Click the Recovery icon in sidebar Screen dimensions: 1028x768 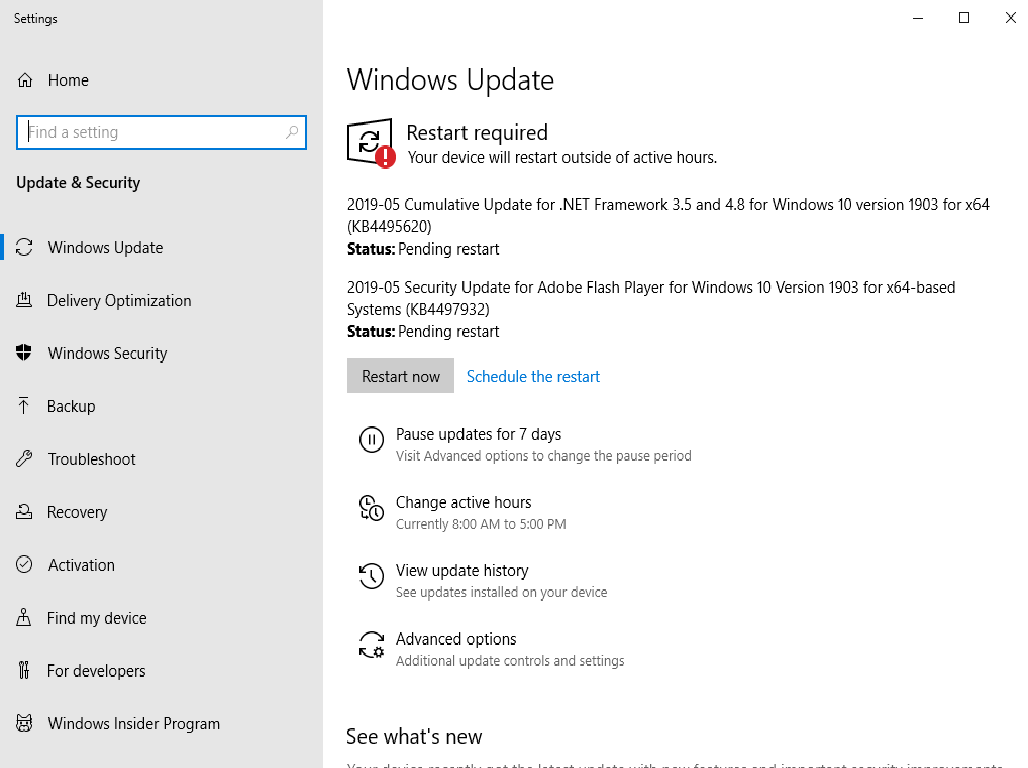click(24, 512)
